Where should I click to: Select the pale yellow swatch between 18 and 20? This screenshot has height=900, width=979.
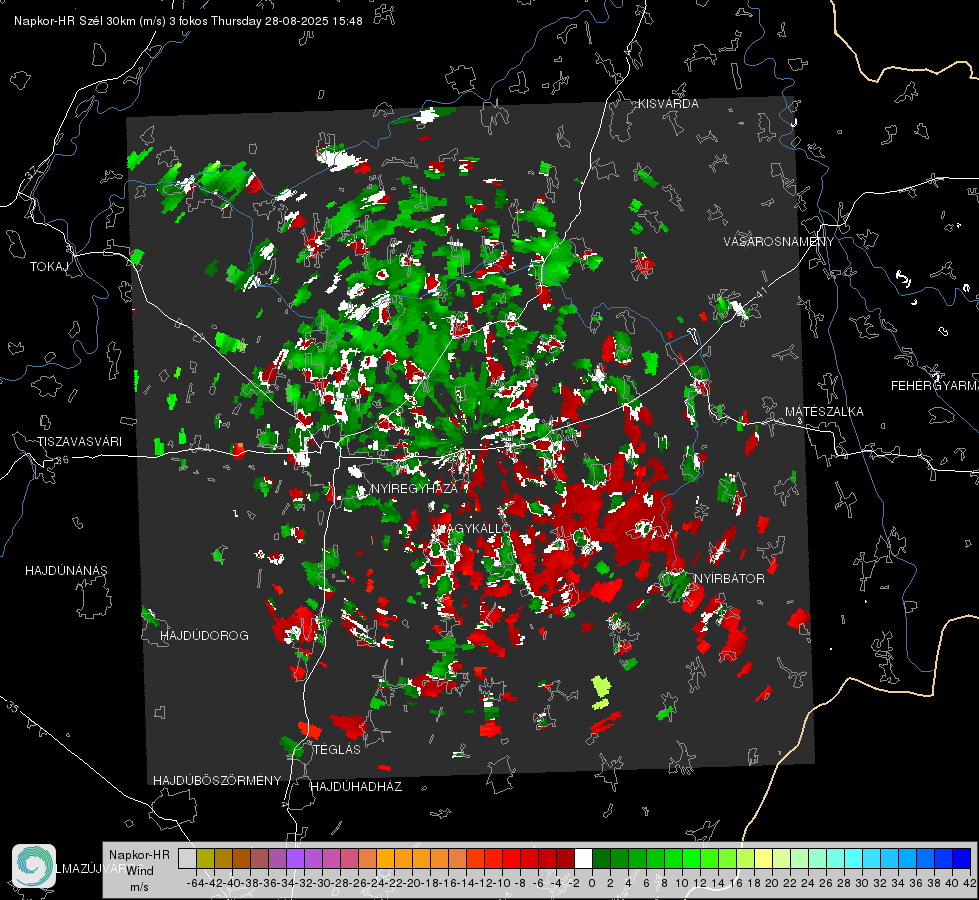pyautogui.click(x=763, y=858)
